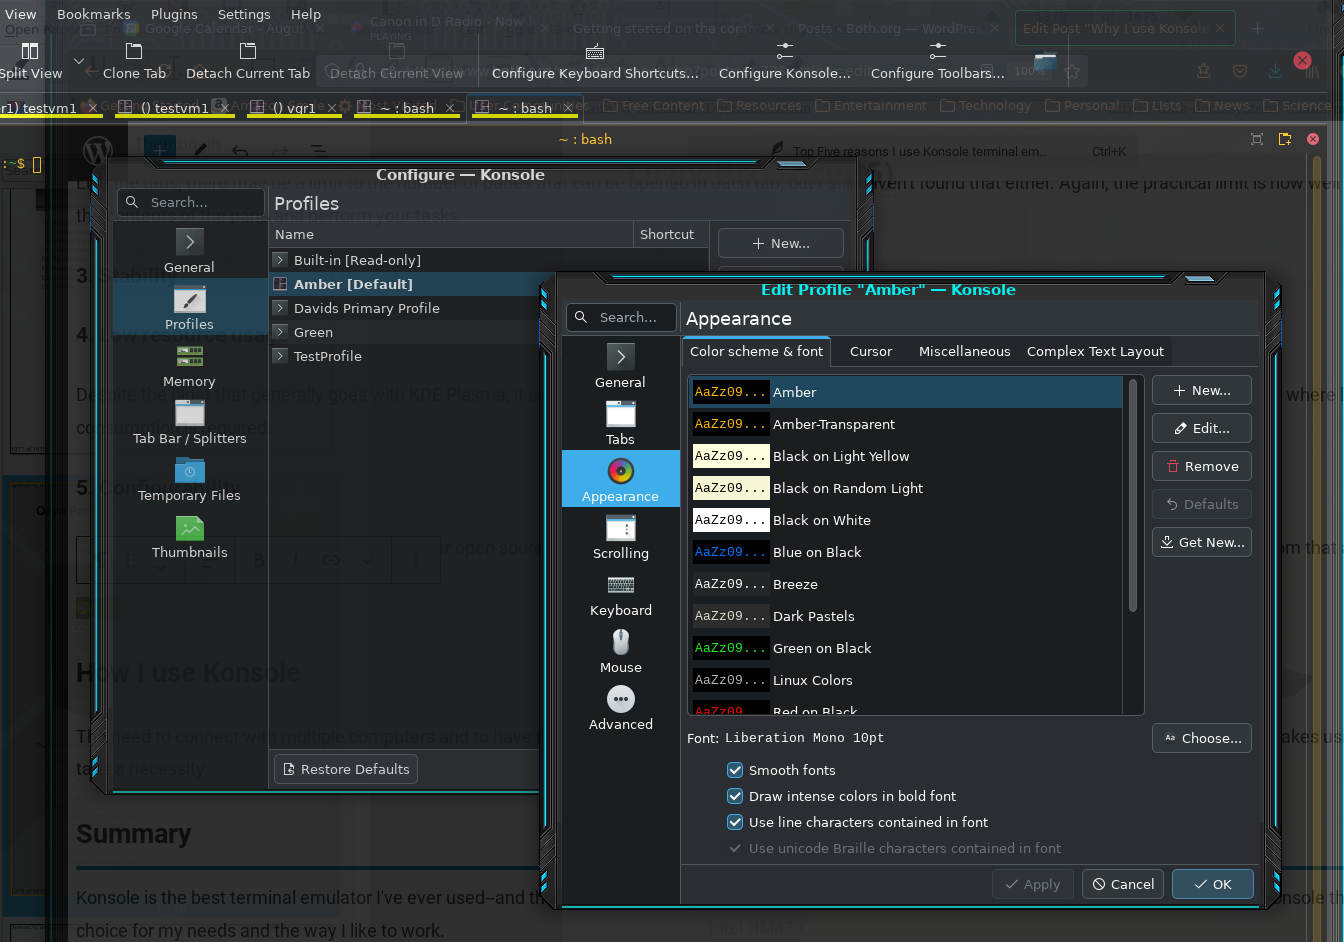Select Appearance page in Edit Profile sidebar
This screenshot has height=942, width=1344.
pos(620,479)
